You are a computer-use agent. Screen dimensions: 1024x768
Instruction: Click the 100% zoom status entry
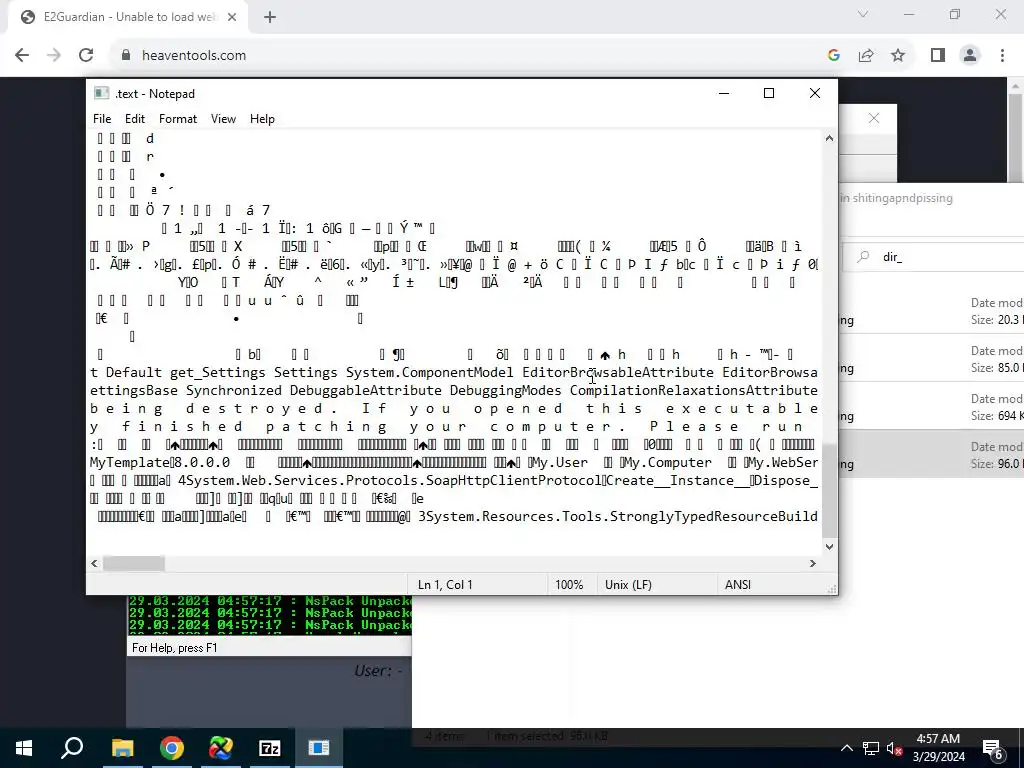point(569,584)
